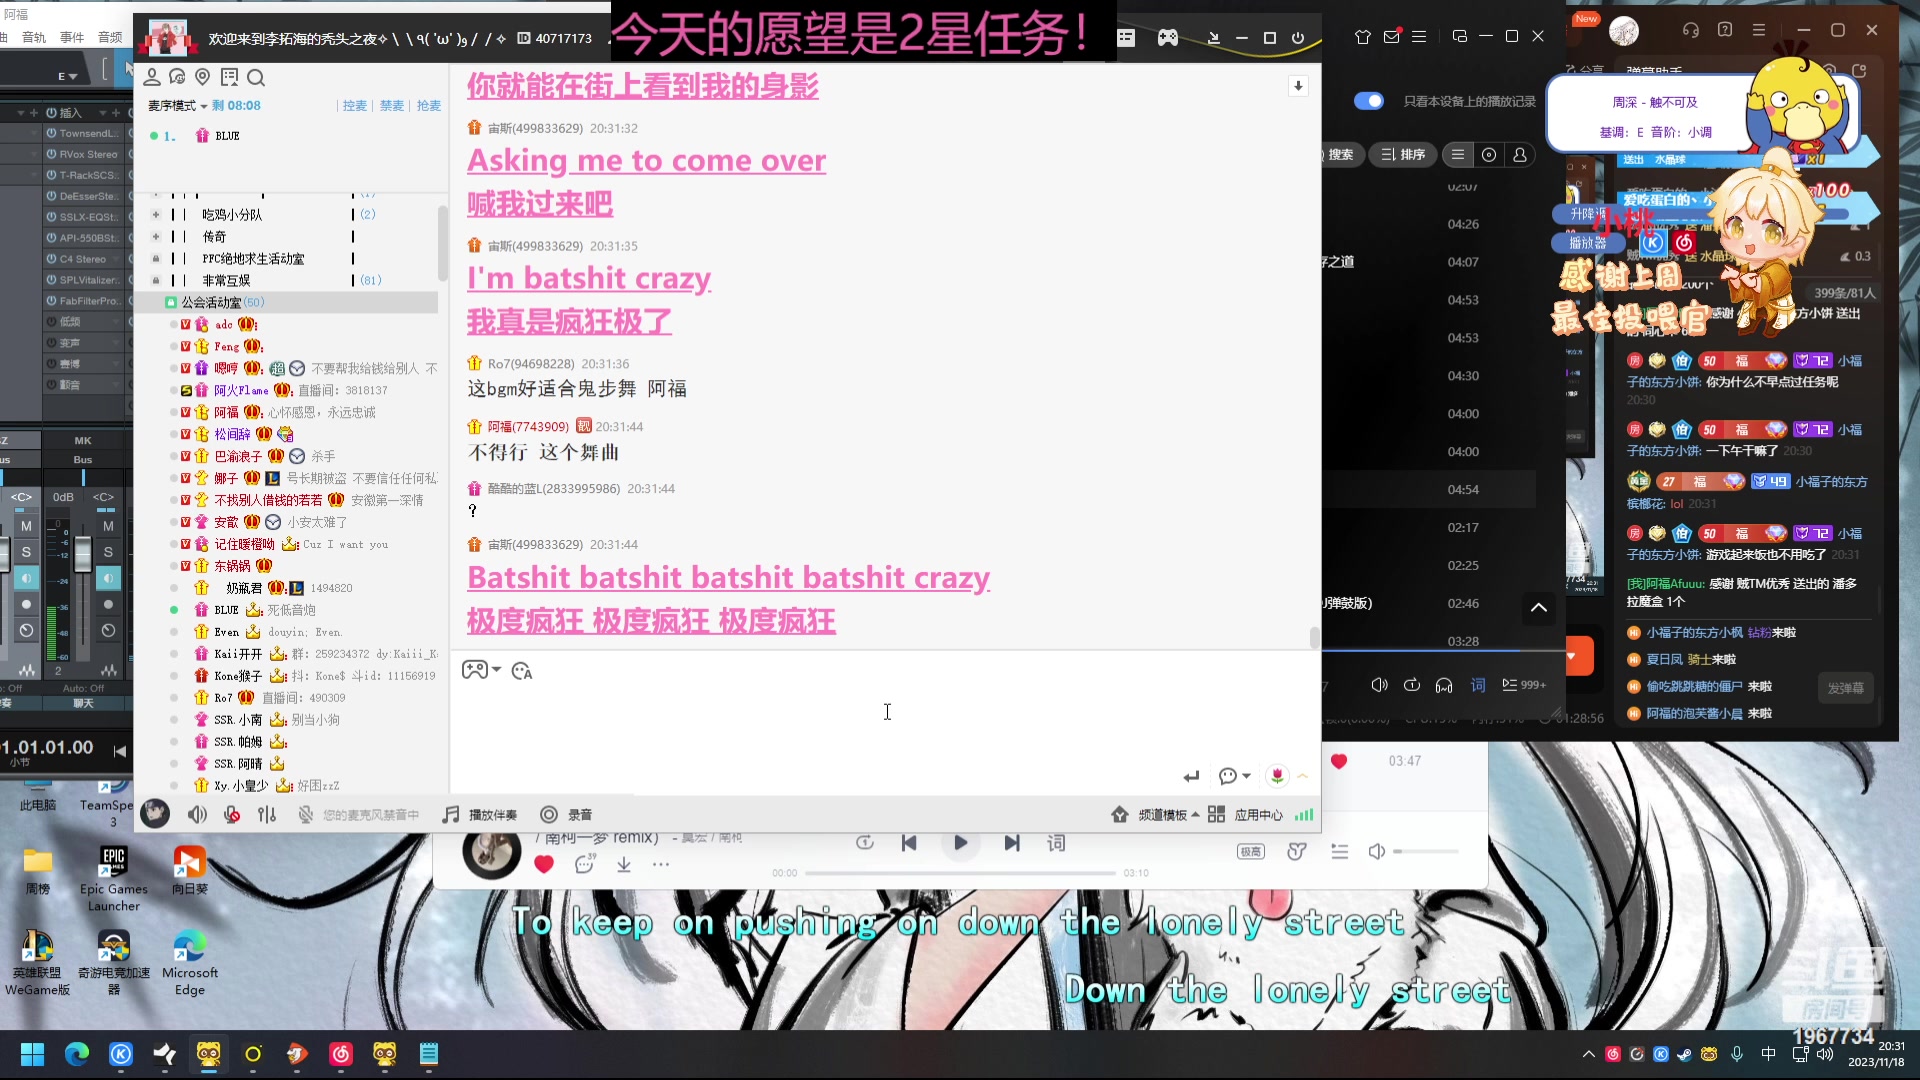
Task: Open the user profile icon in channel panel
Action: (x=152, y=77)
